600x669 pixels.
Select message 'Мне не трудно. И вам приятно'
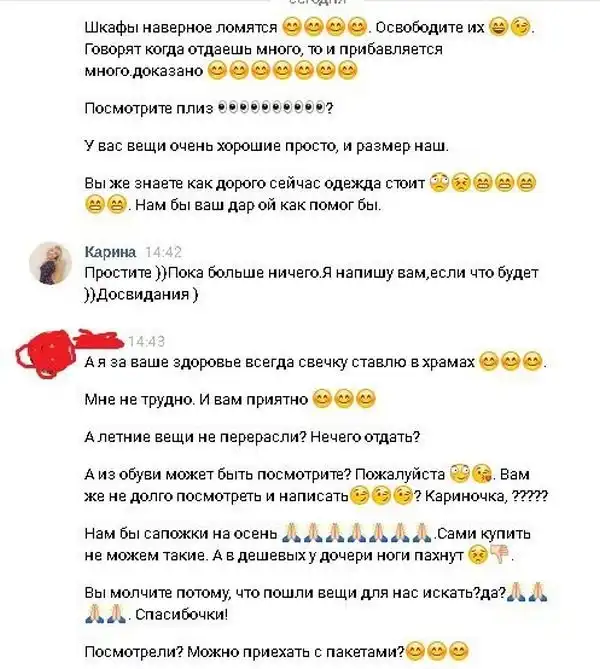(x=230, y=399)
